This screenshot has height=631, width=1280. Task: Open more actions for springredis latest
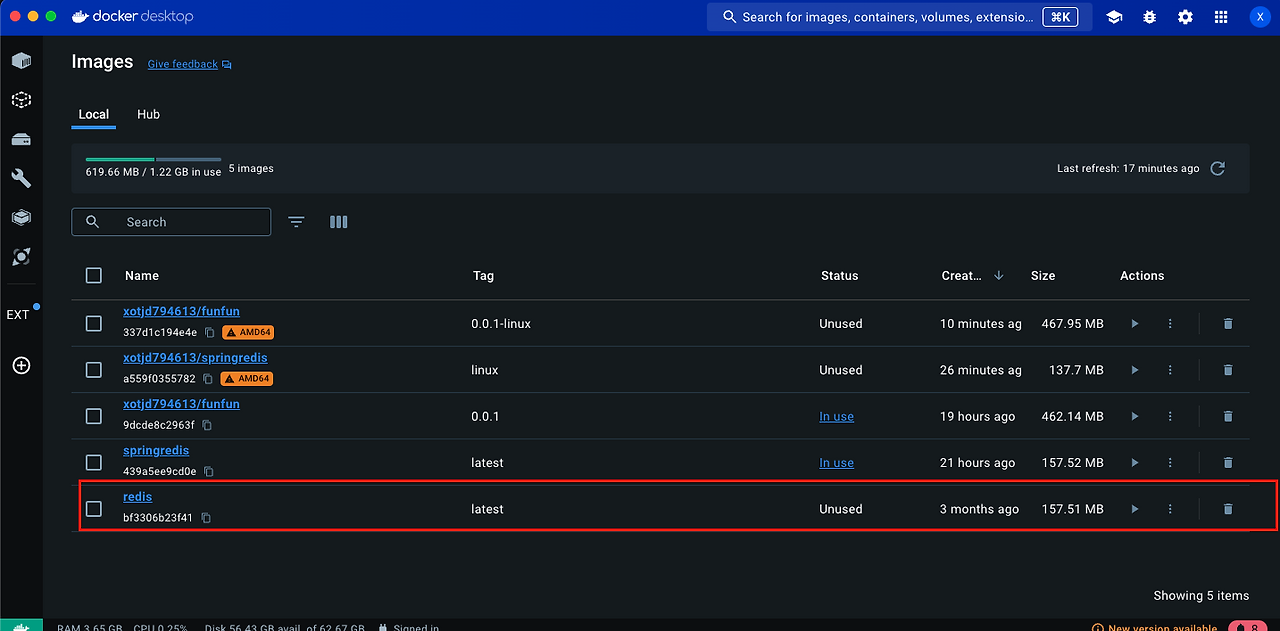point(1170,463)
